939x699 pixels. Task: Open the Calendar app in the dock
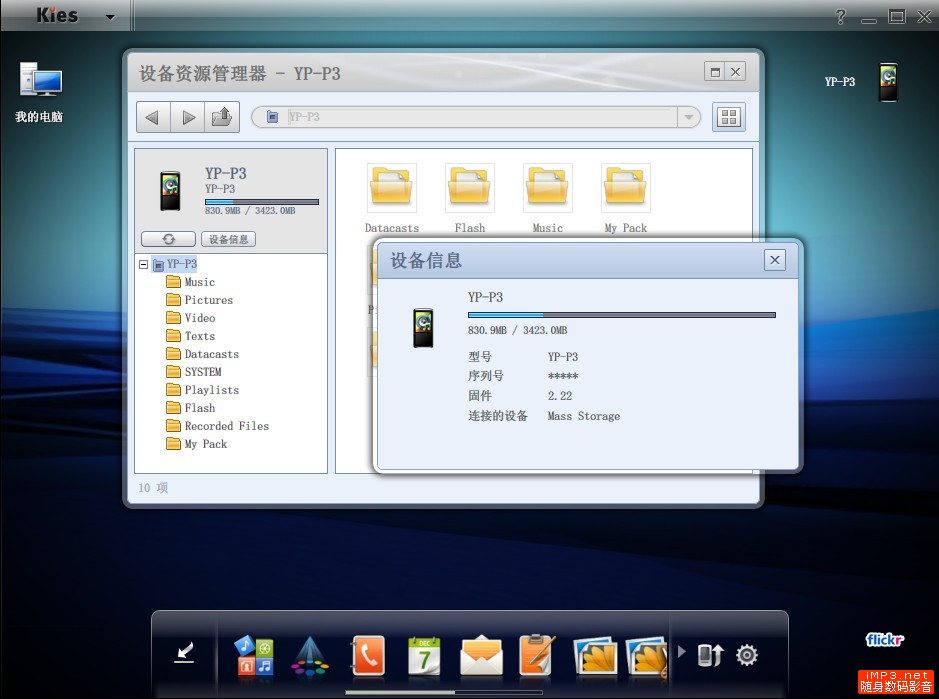click(x=425, y=654)
